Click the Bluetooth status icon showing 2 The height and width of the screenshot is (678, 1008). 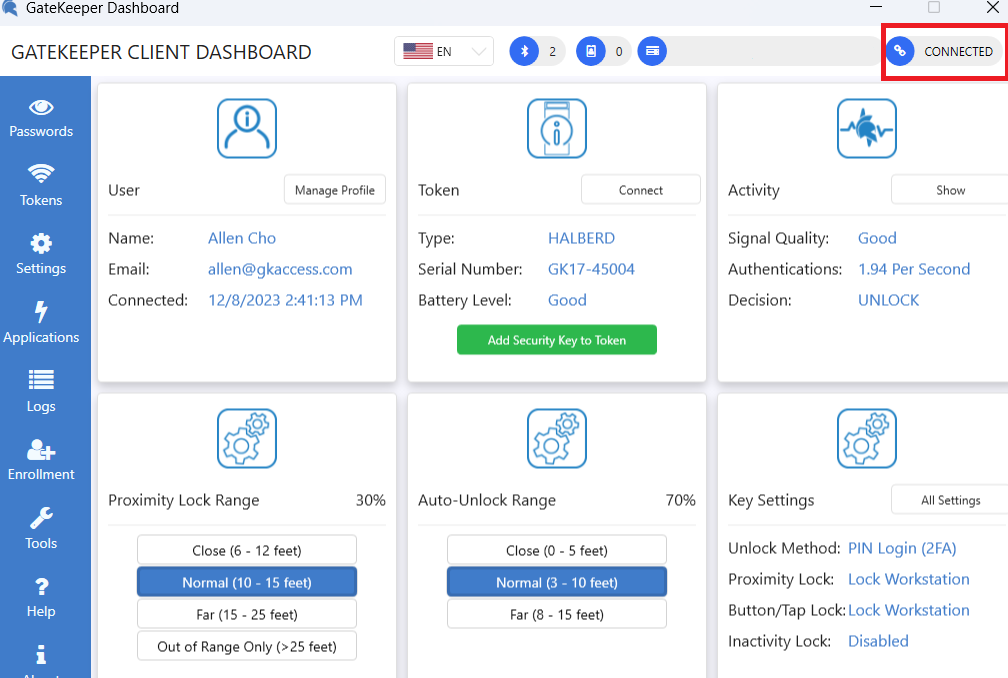pyautogui.click(x=524, y=50)
